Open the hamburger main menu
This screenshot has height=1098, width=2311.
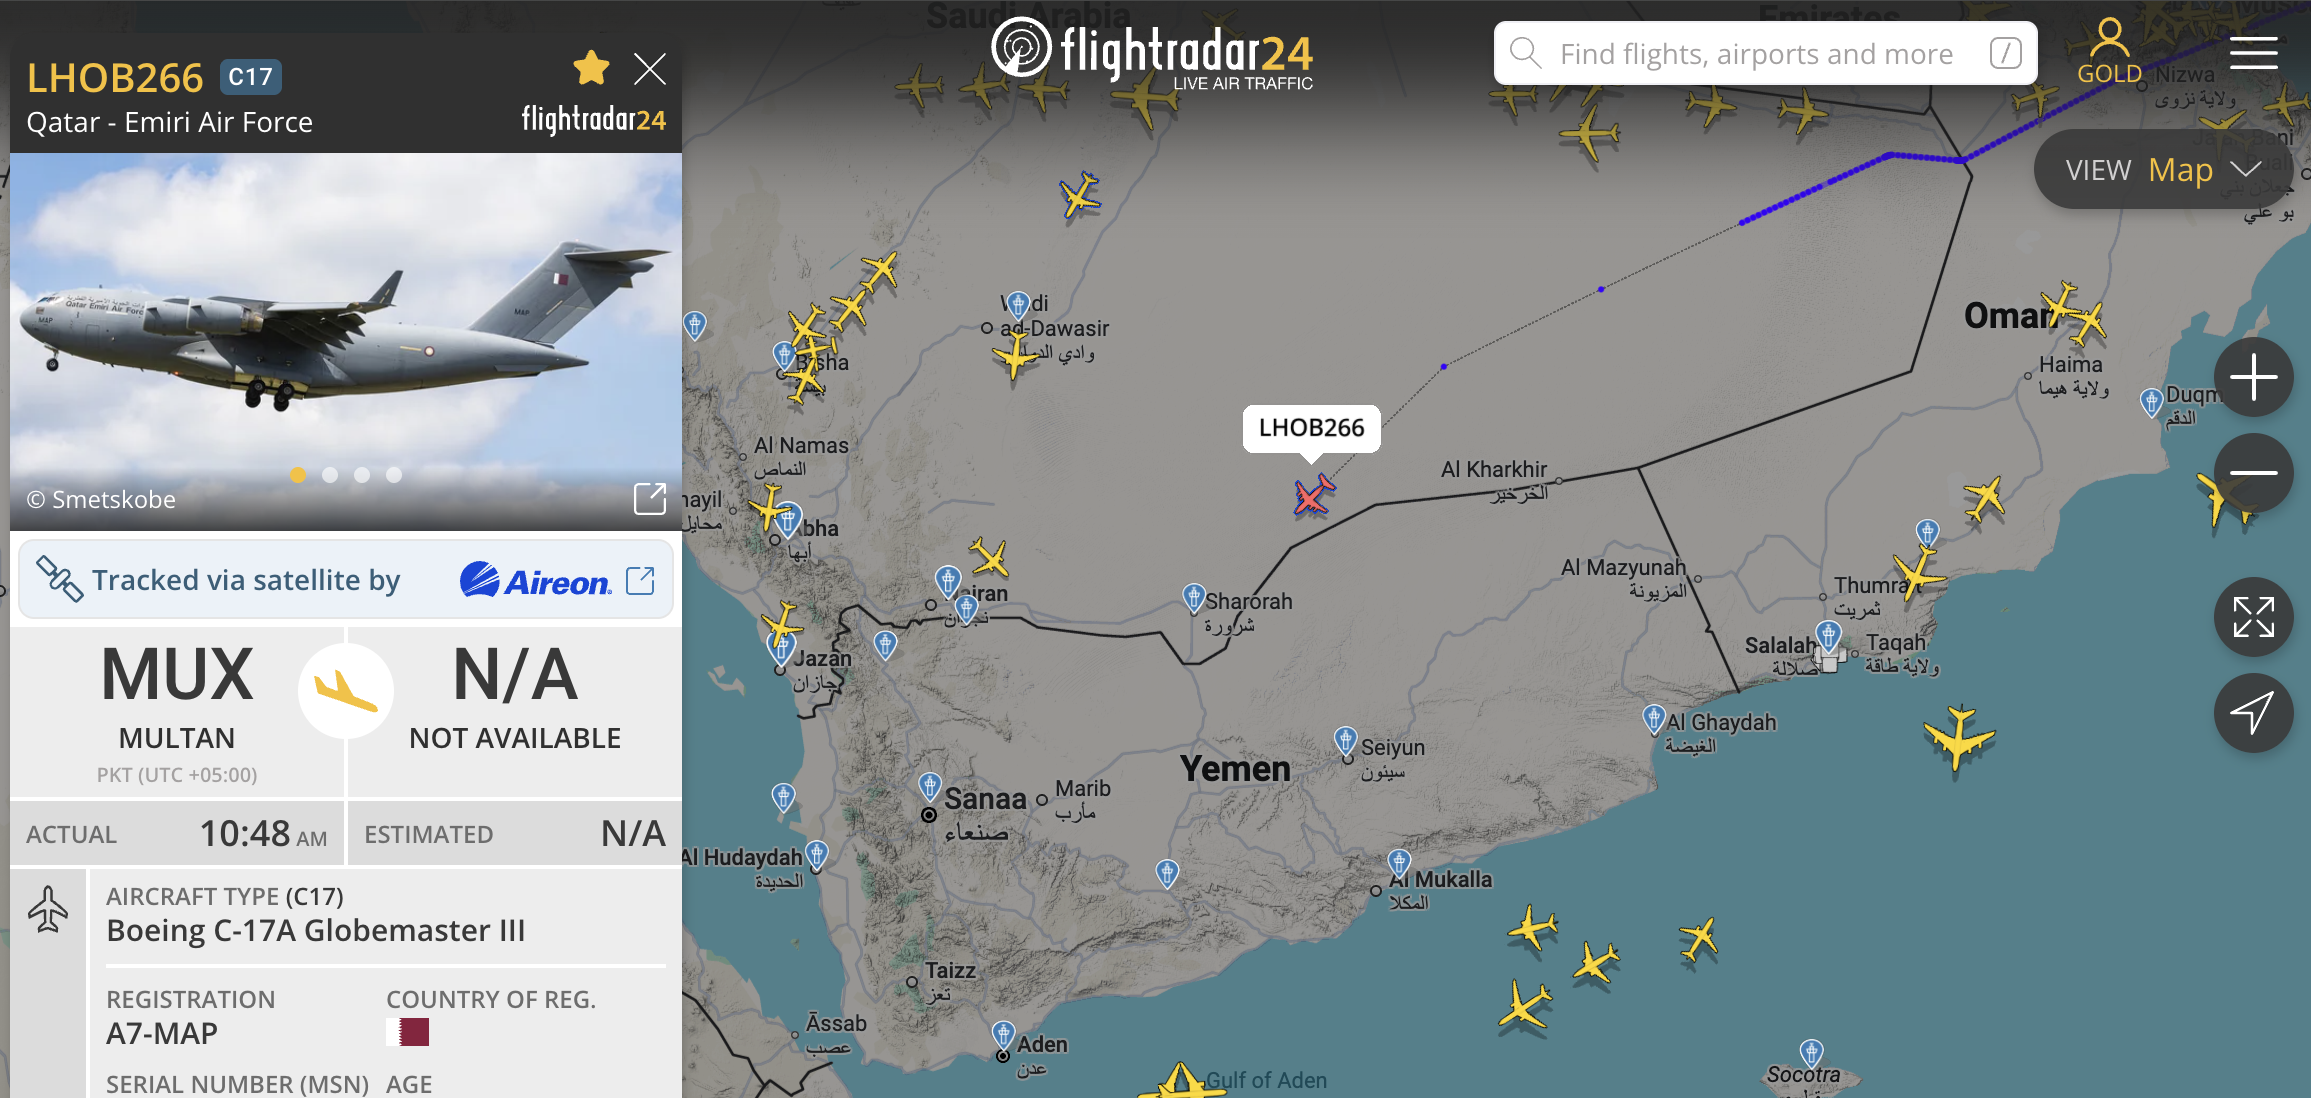click(2254, 53)
